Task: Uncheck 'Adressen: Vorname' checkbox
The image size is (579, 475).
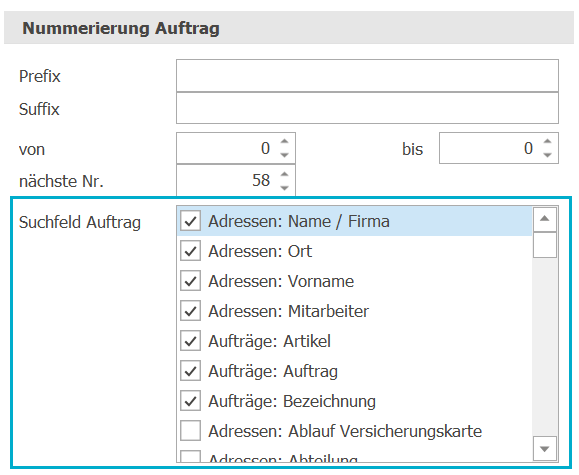Action: tap(191, 281)
